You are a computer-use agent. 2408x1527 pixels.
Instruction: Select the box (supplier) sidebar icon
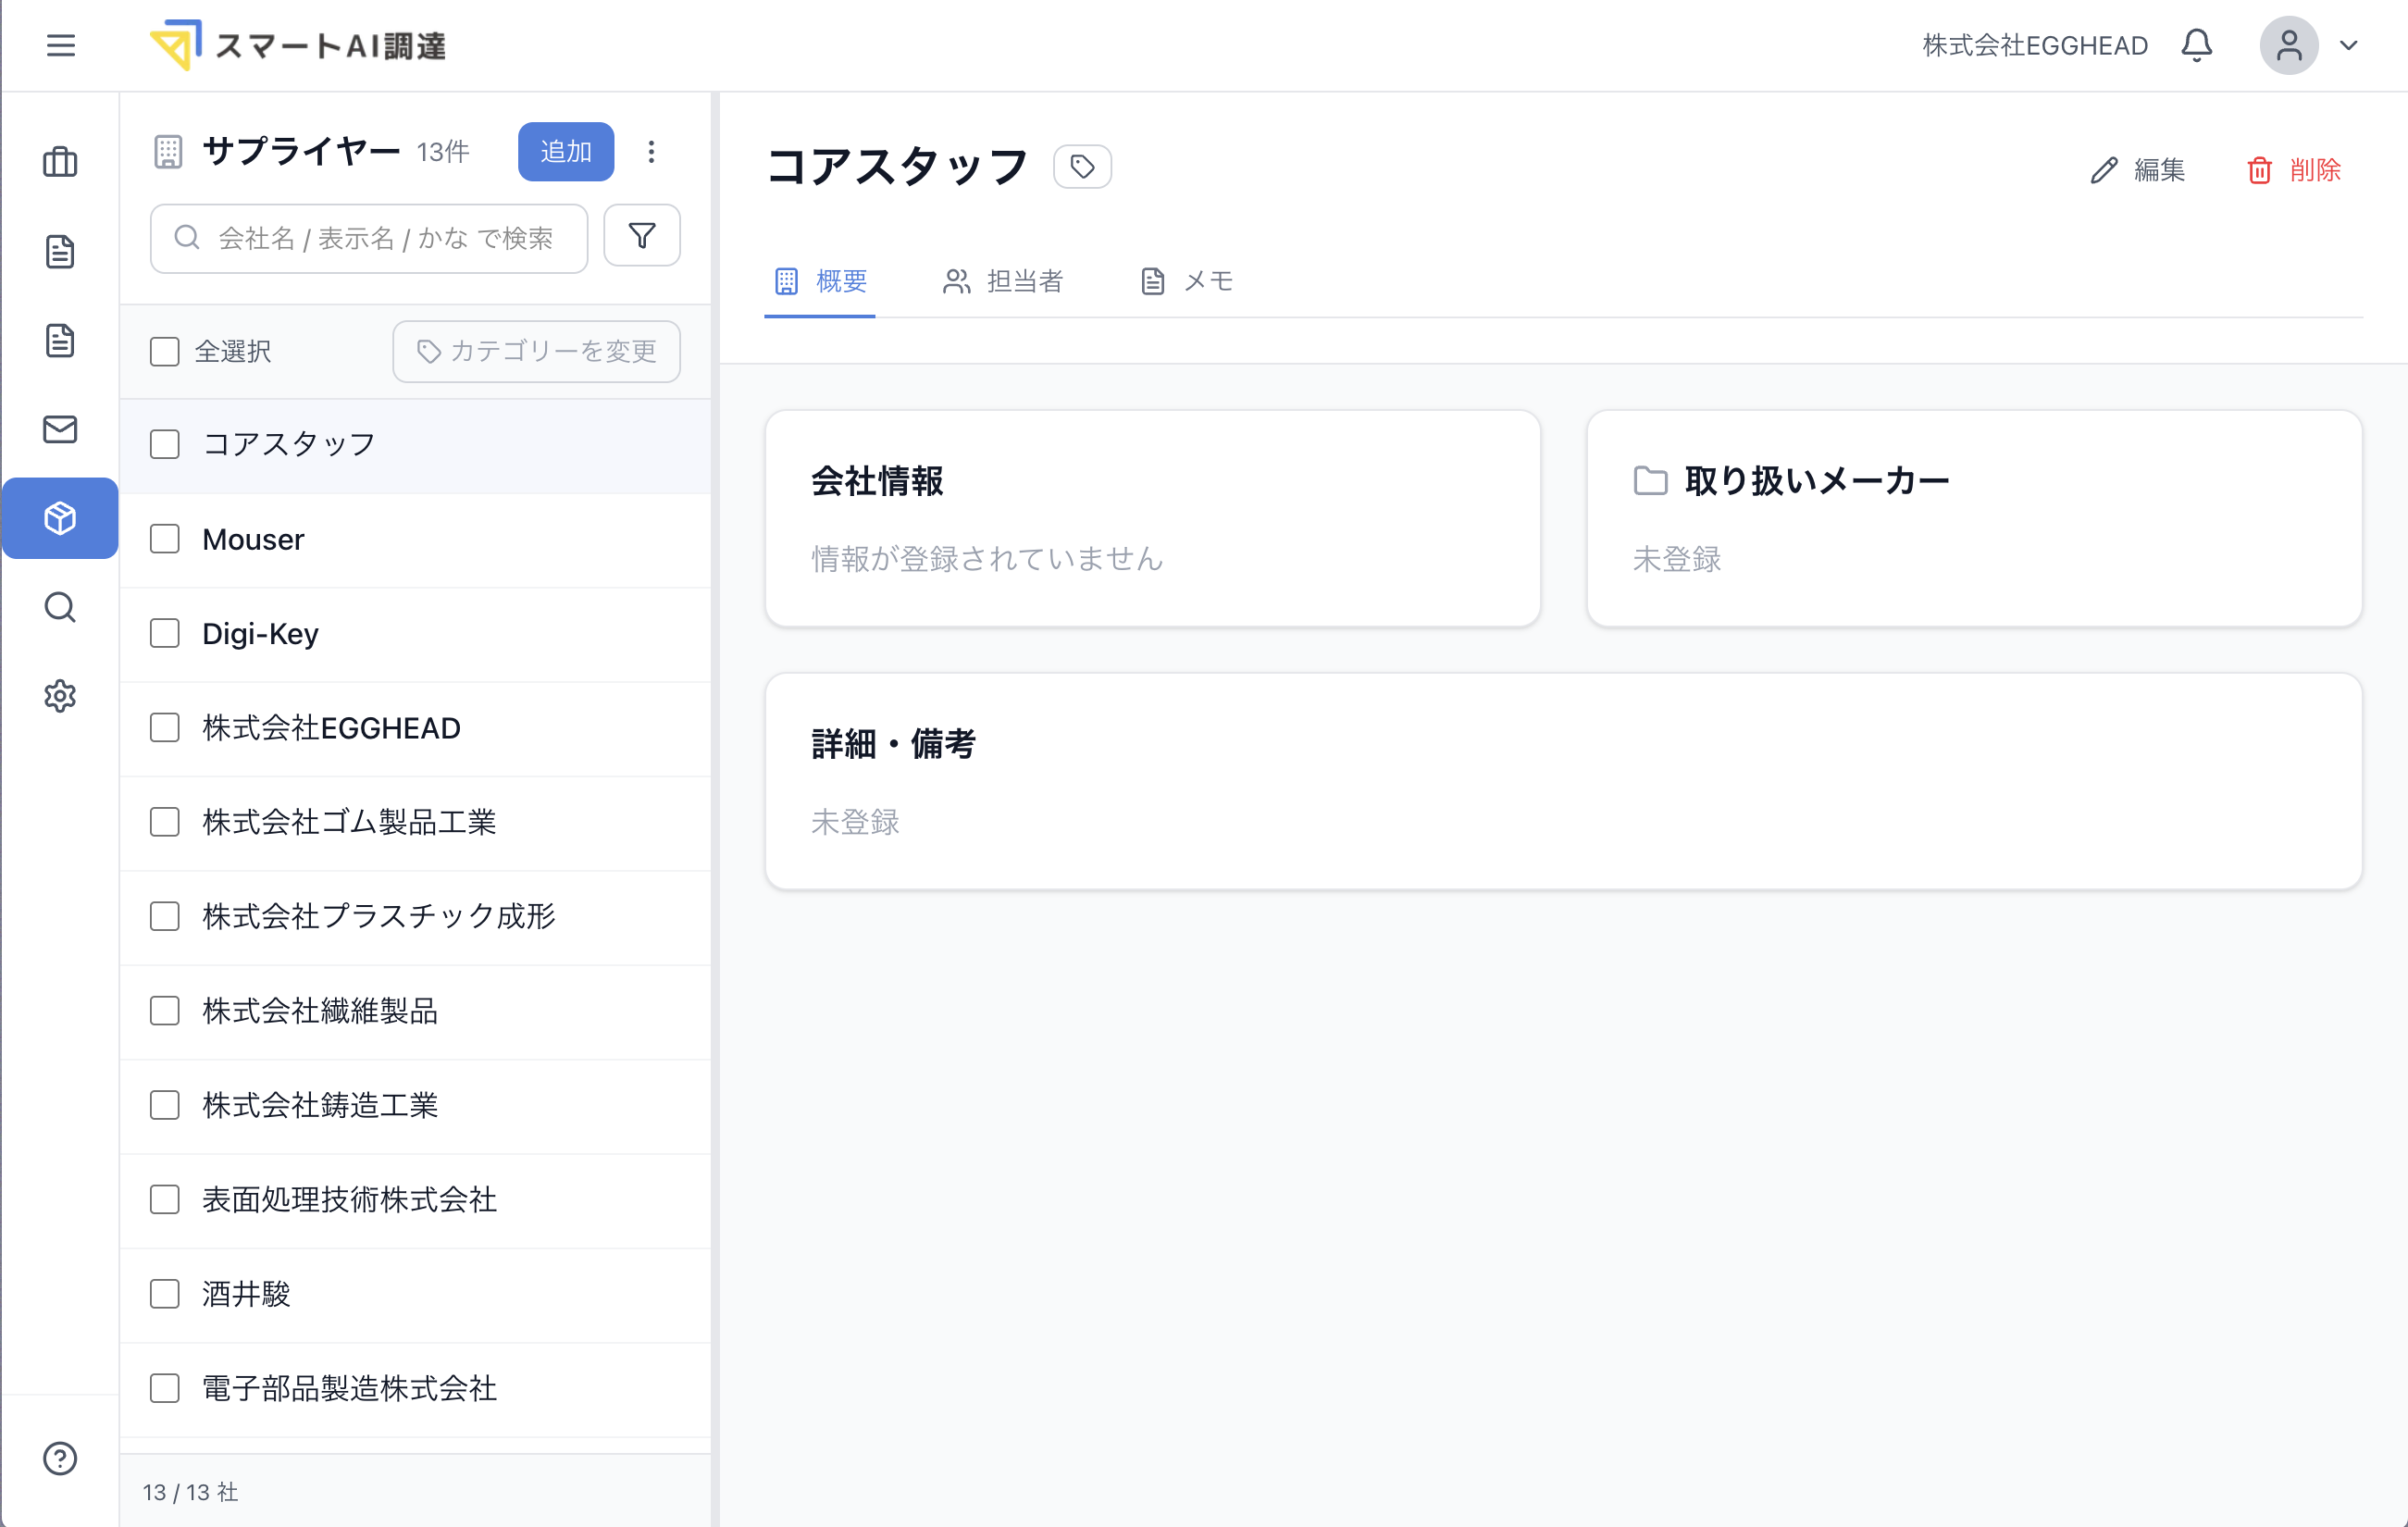pyautogui.click(x=60, y=518)
